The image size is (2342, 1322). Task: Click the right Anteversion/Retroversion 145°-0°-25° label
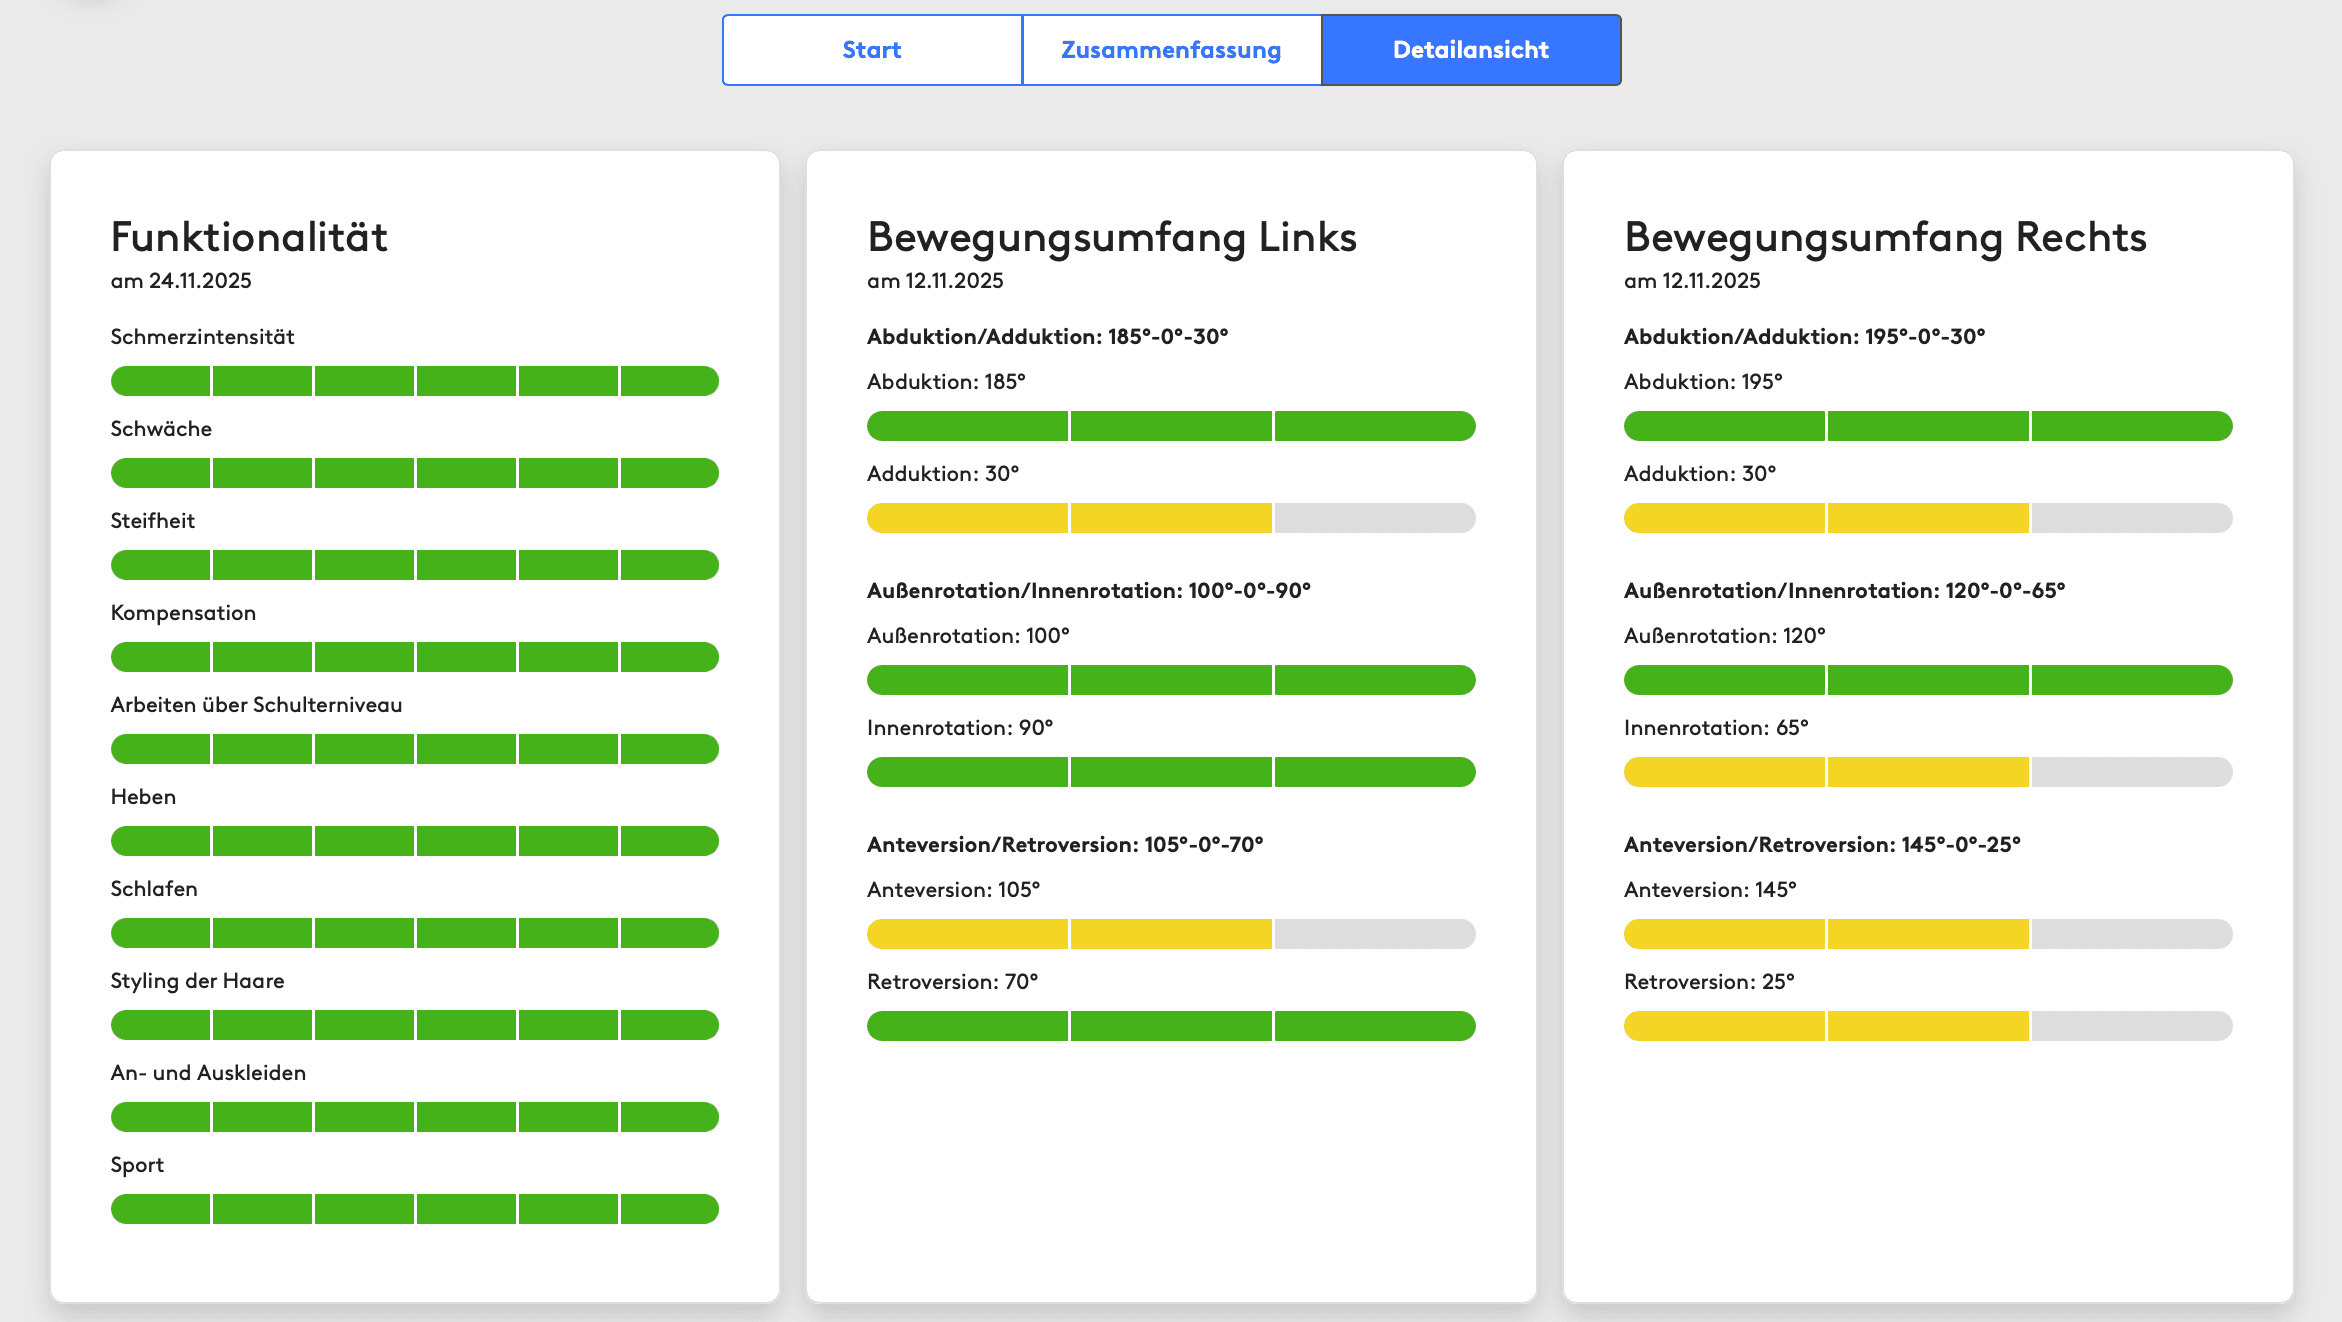(1821, 845)
